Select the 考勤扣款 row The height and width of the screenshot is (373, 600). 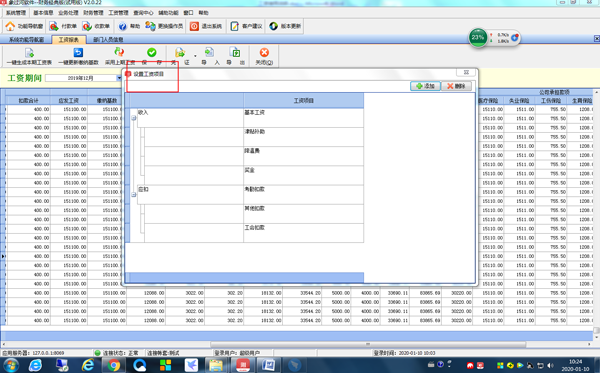[x=303, y=195]
